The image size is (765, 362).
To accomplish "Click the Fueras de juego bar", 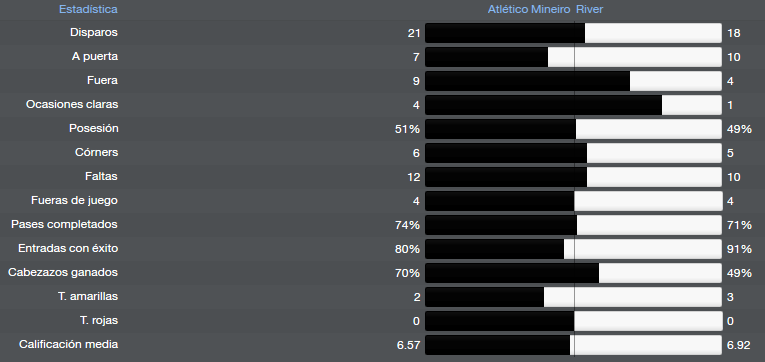I will click(x=573, y=201).
